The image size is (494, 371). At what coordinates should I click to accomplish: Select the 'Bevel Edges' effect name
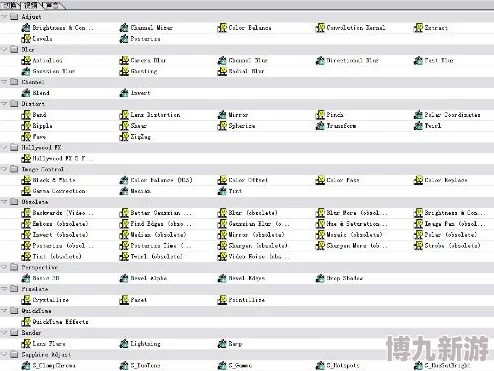(247, 278)
